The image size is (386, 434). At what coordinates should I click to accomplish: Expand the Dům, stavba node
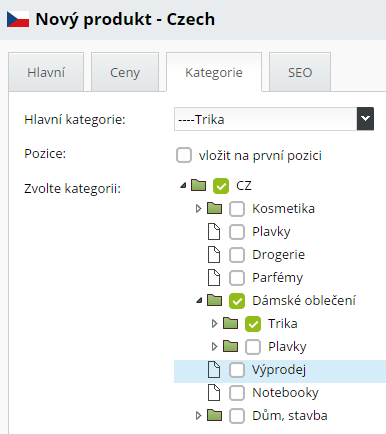(199, 416)
